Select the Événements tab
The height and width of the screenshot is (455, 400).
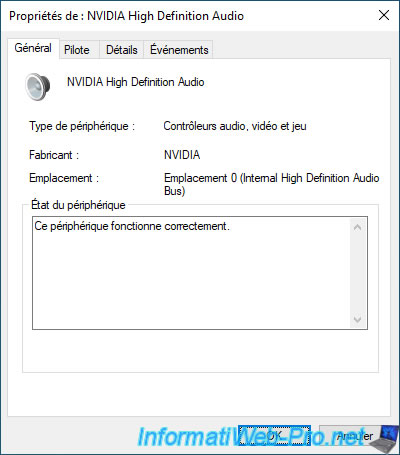point(179,50)
